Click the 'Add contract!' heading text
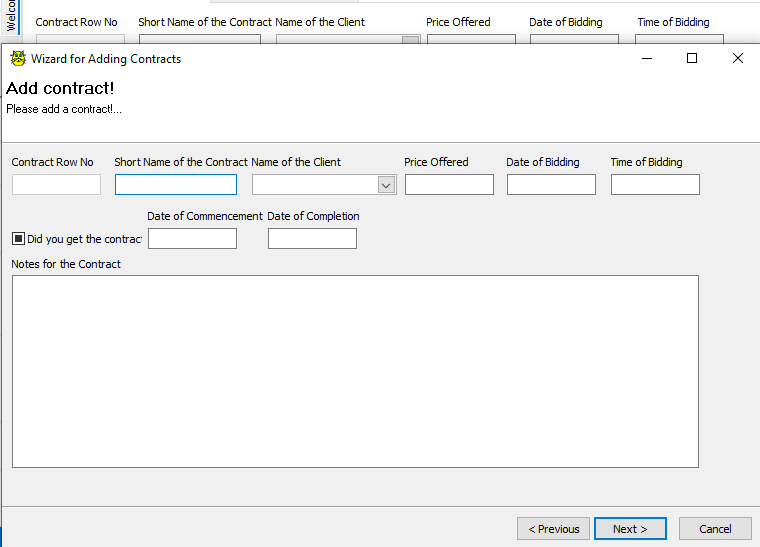The width and height of the screenshot is (760, 547). pyautogui.click(x=60, y=88)
